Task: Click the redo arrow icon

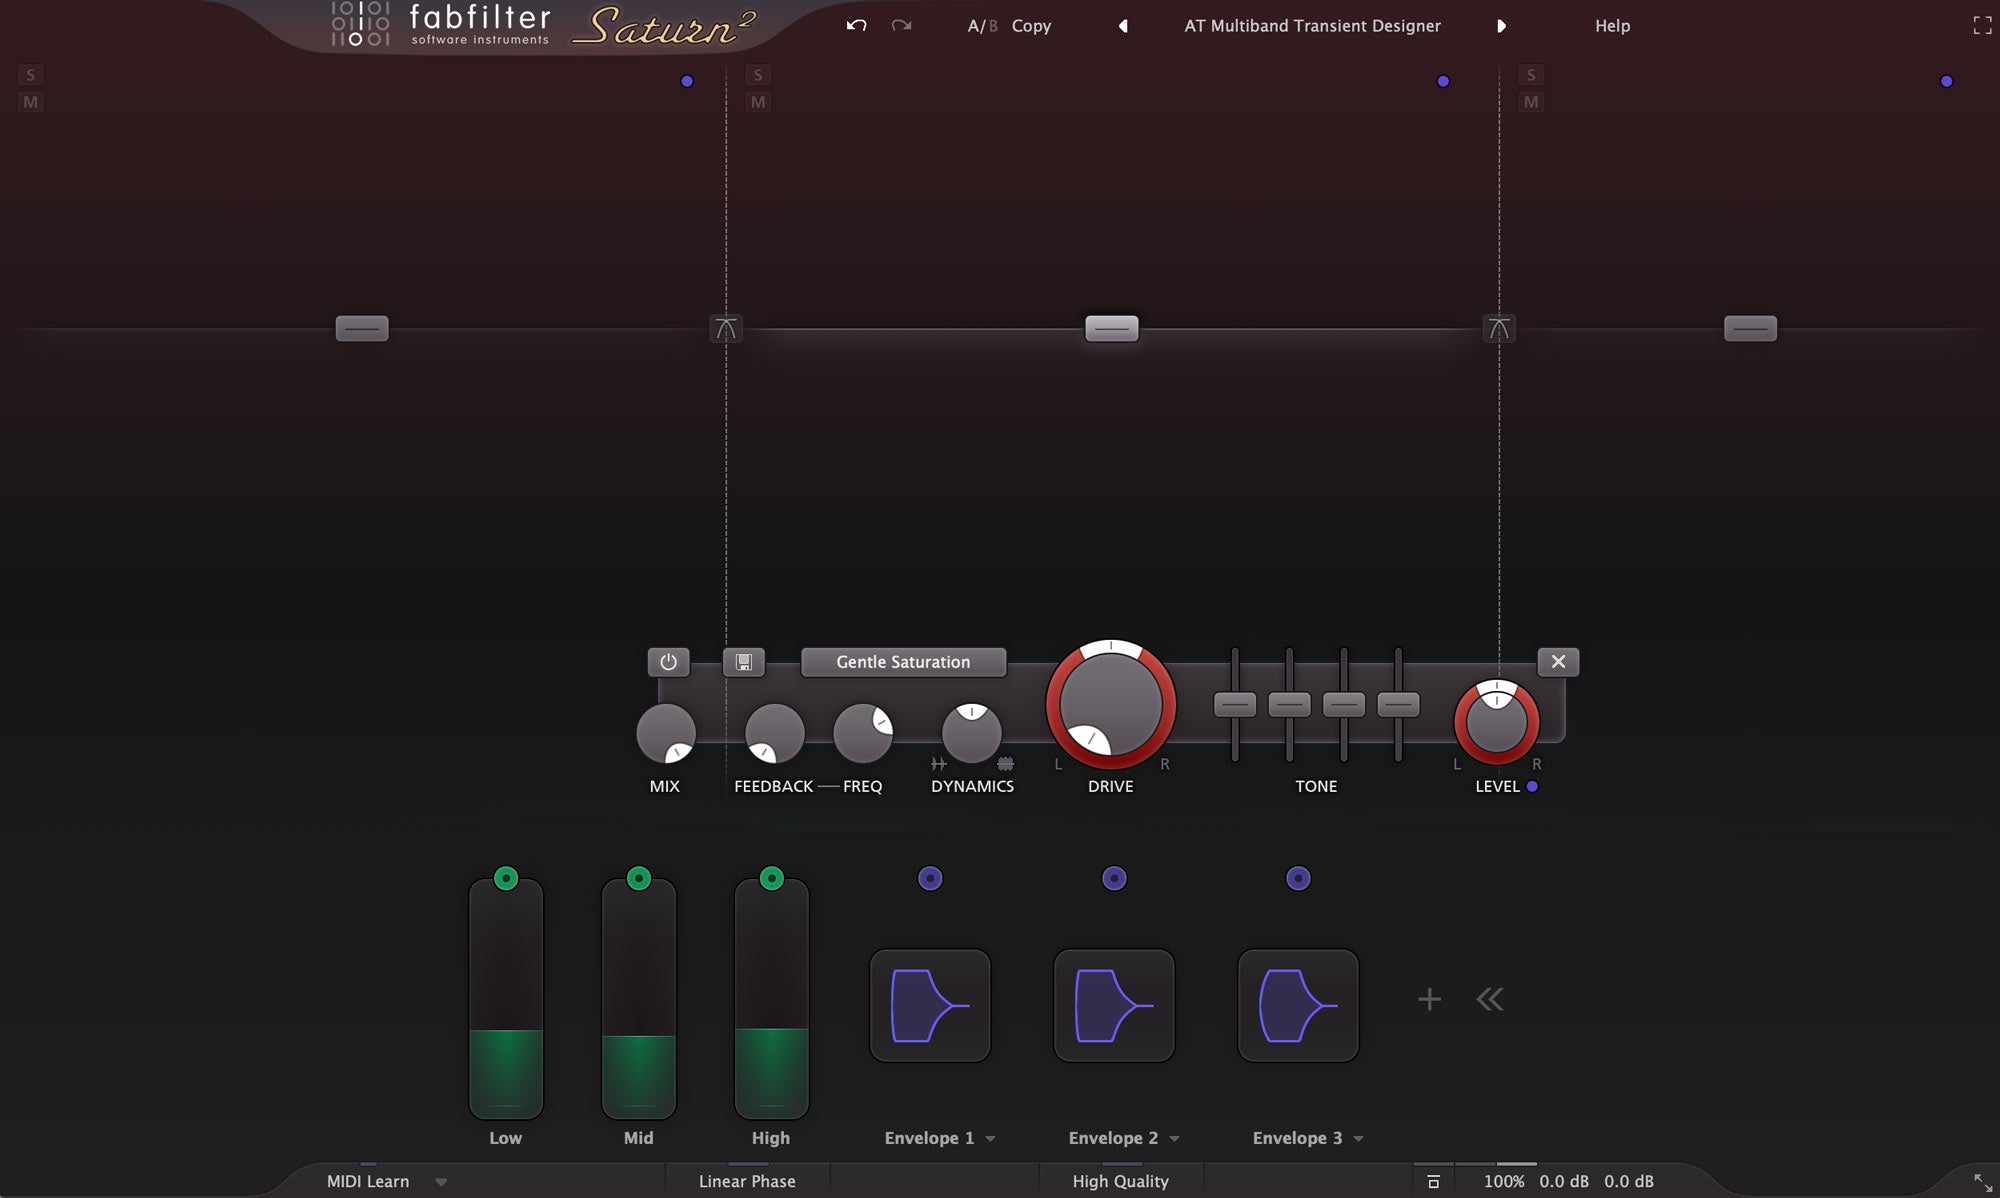Action: [901, 26]
